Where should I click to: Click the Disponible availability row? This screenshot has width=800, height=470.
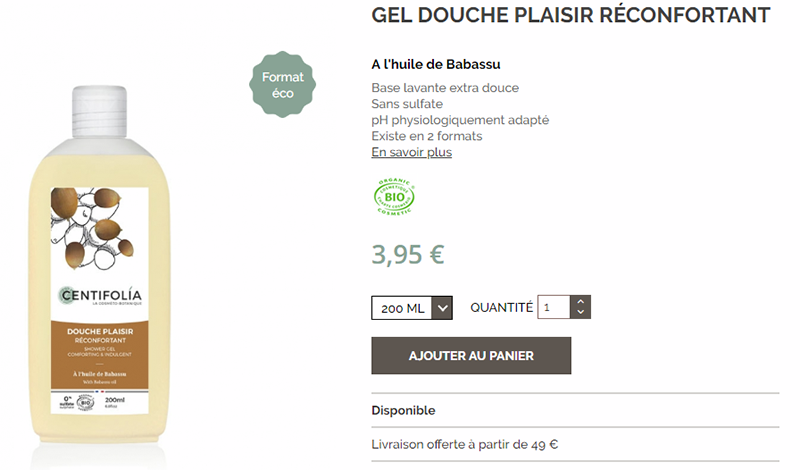tap(575, 410)
